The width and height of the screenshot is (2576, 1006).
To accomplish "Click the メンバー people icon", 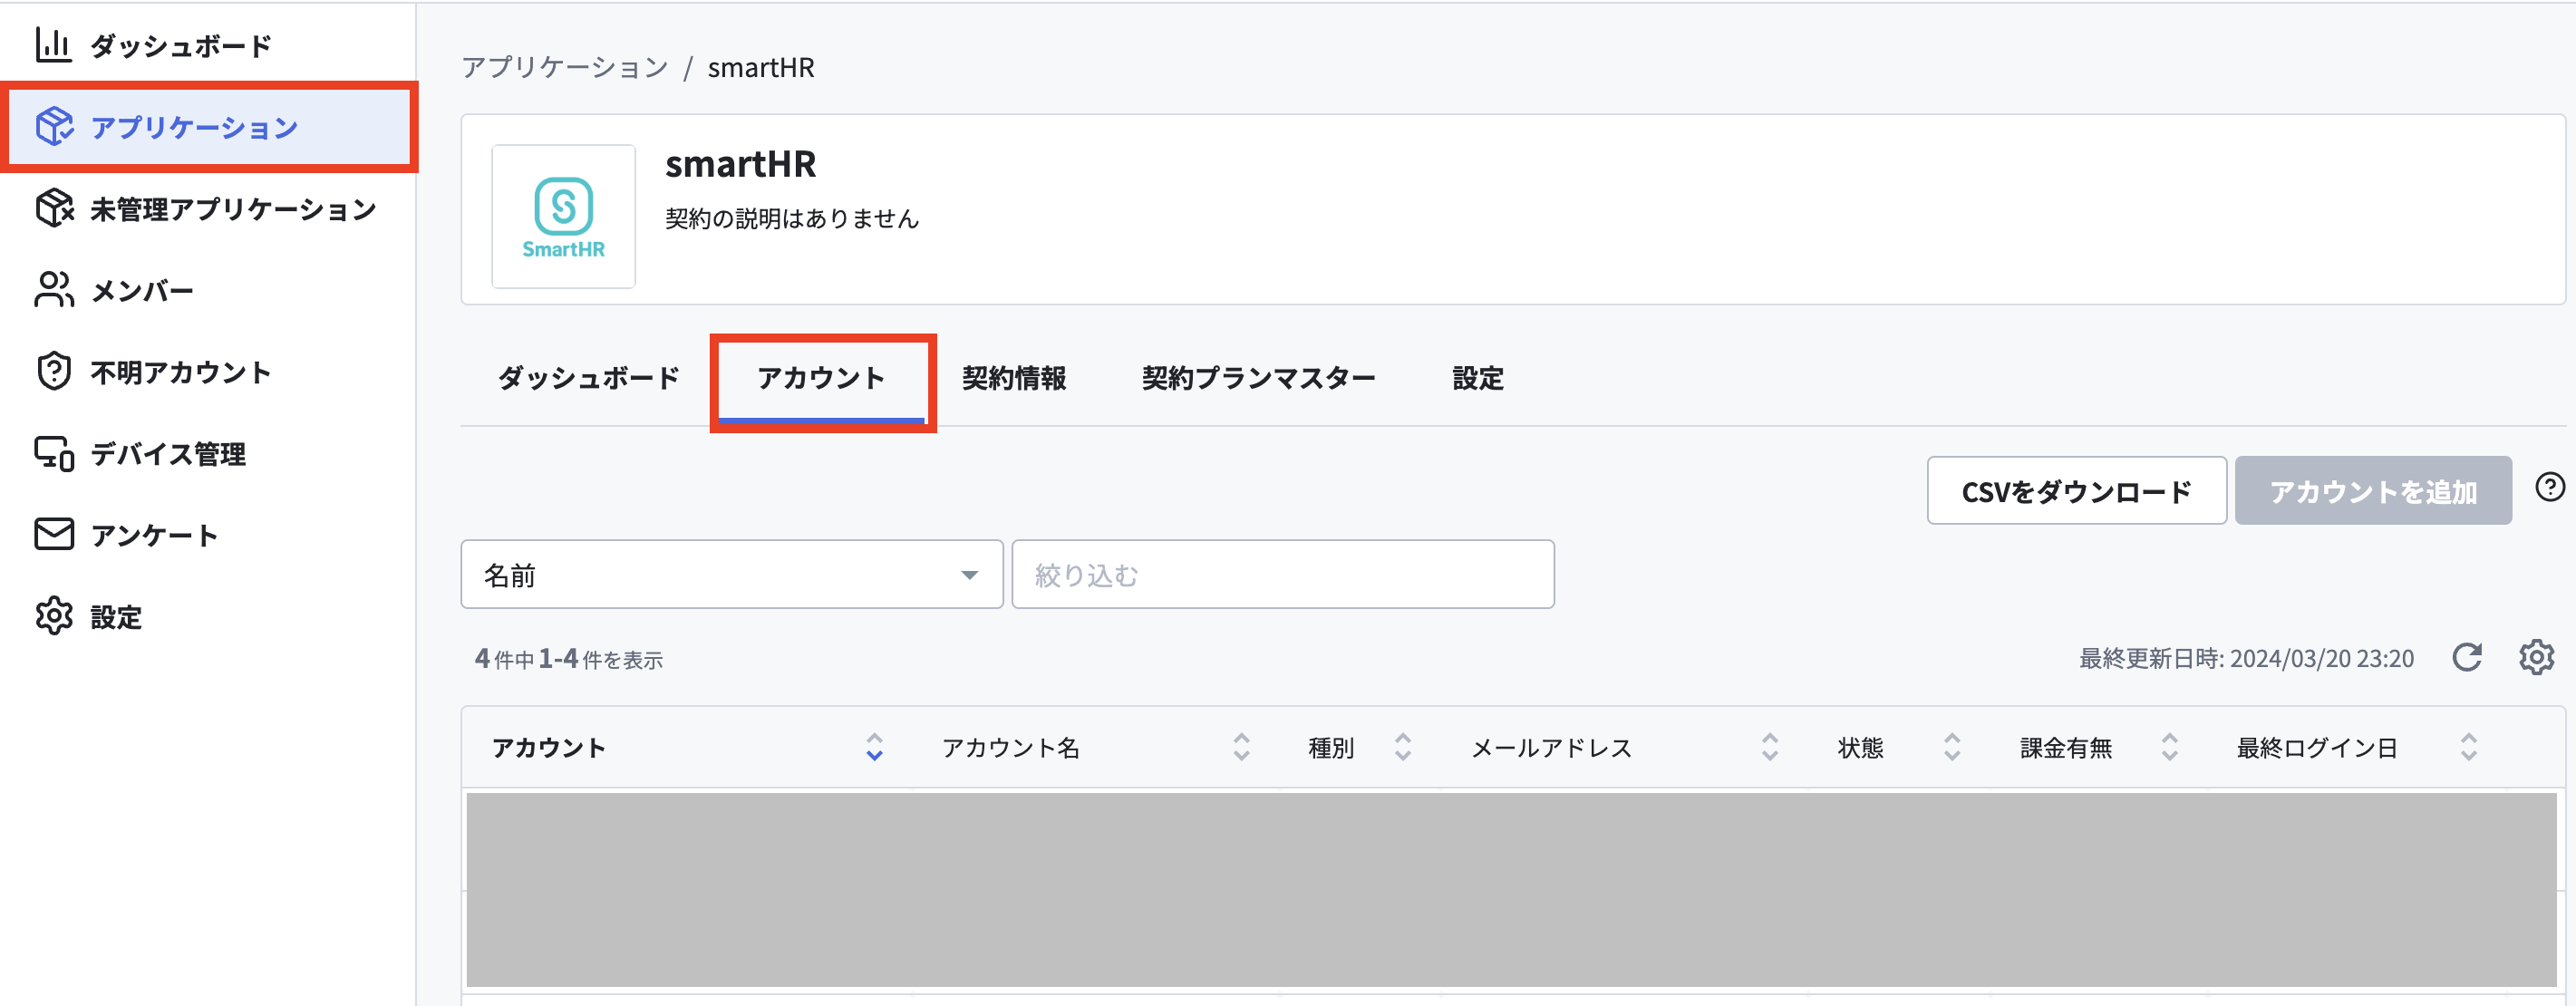I will (54, 290).
